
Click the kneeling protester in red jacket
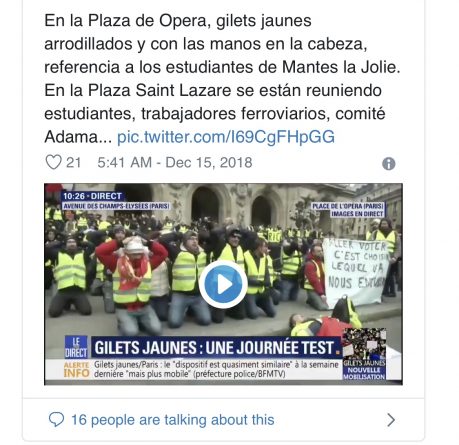[132, 282]
